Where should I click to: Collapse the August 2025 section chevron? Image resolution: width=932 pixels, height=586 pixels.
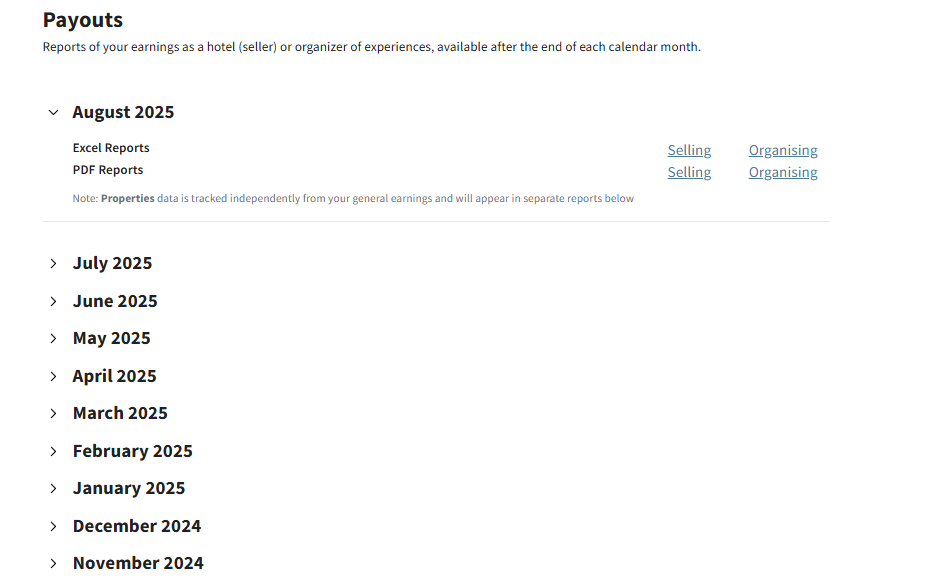pos(53,113)
